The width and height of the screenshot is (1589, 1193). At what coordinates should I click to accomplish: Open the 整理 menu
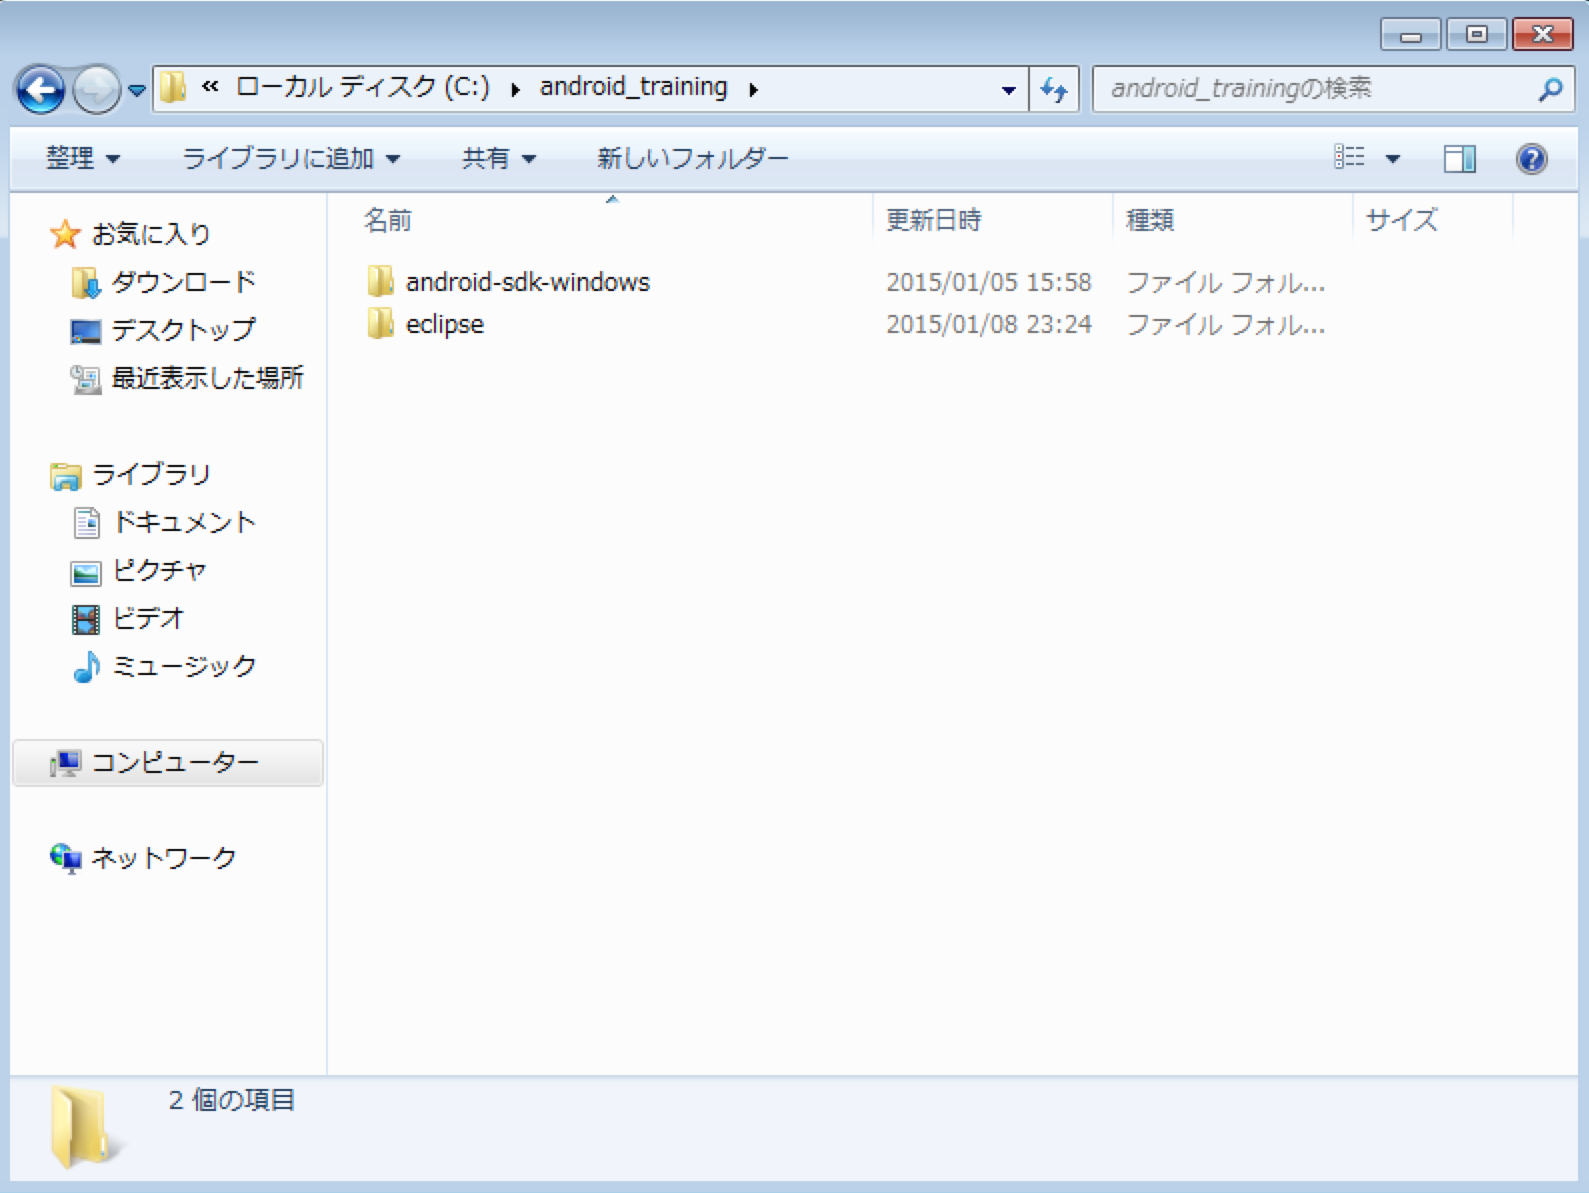[83, 158]
